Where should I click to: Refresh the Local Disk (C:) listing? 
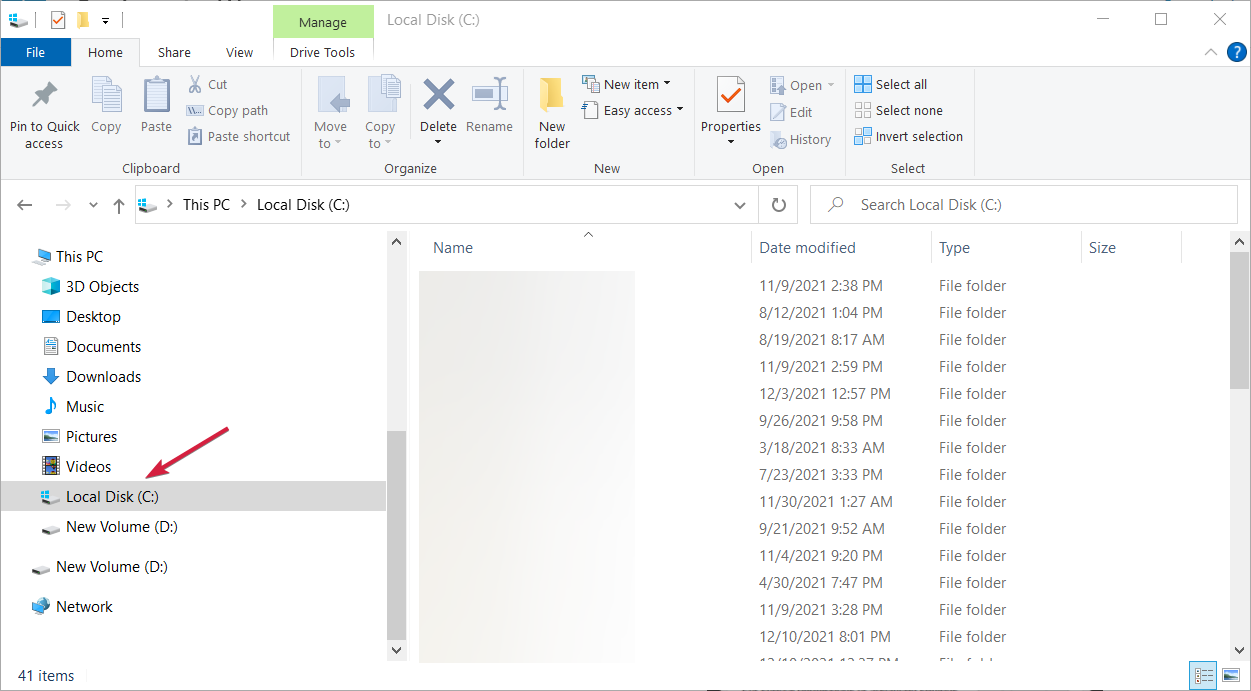779,205
